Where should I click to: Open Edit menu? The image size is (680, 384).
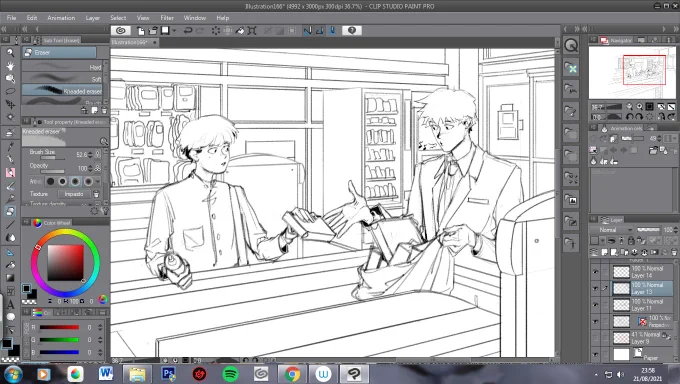coord(32,18)
